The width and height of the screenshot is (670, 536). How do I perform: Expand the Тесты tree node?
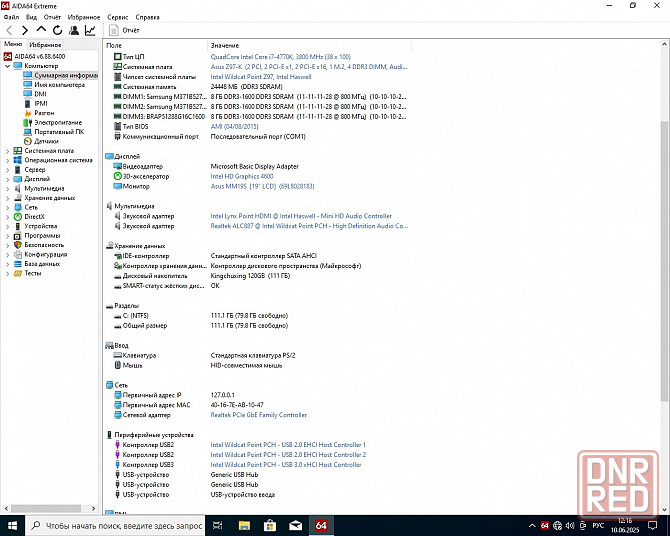[7, 273]
